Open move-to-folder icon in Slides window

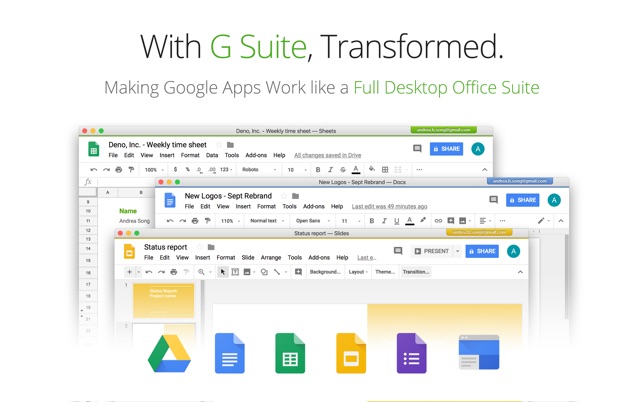coord(211,247)
